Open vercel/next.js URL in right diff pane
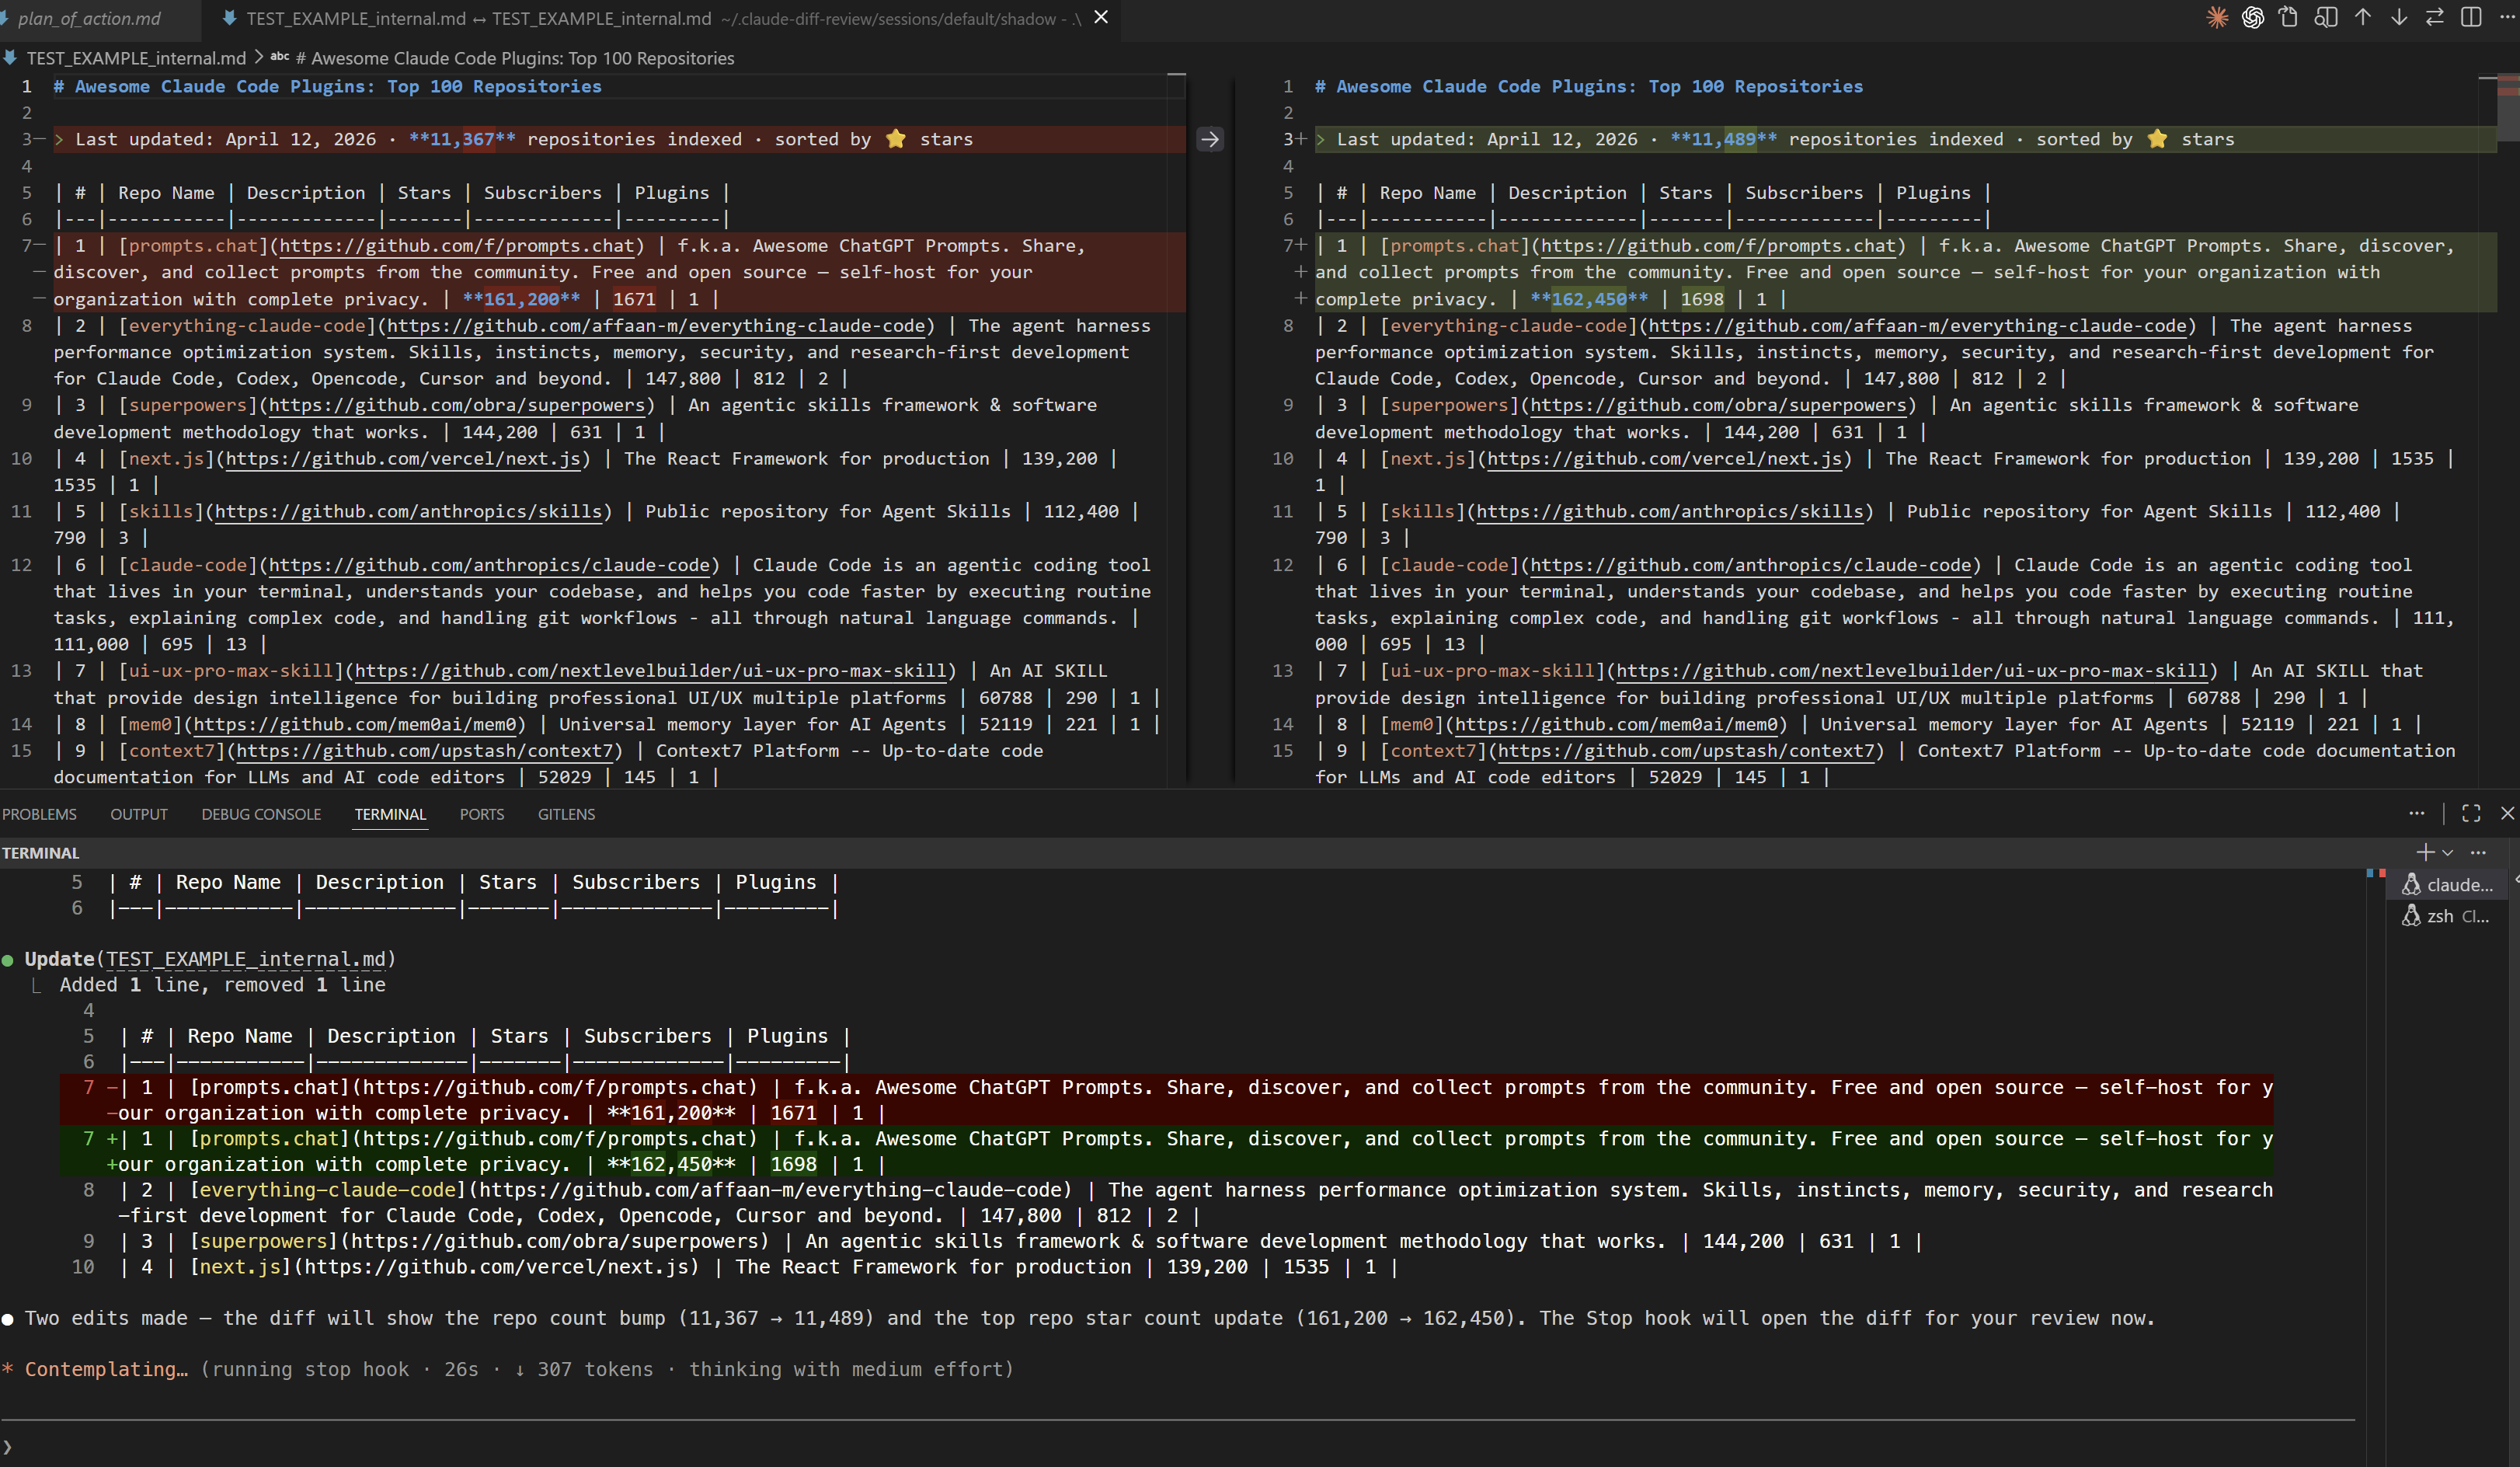Screen dimensions: 2520x1467 pos(1665,458)
